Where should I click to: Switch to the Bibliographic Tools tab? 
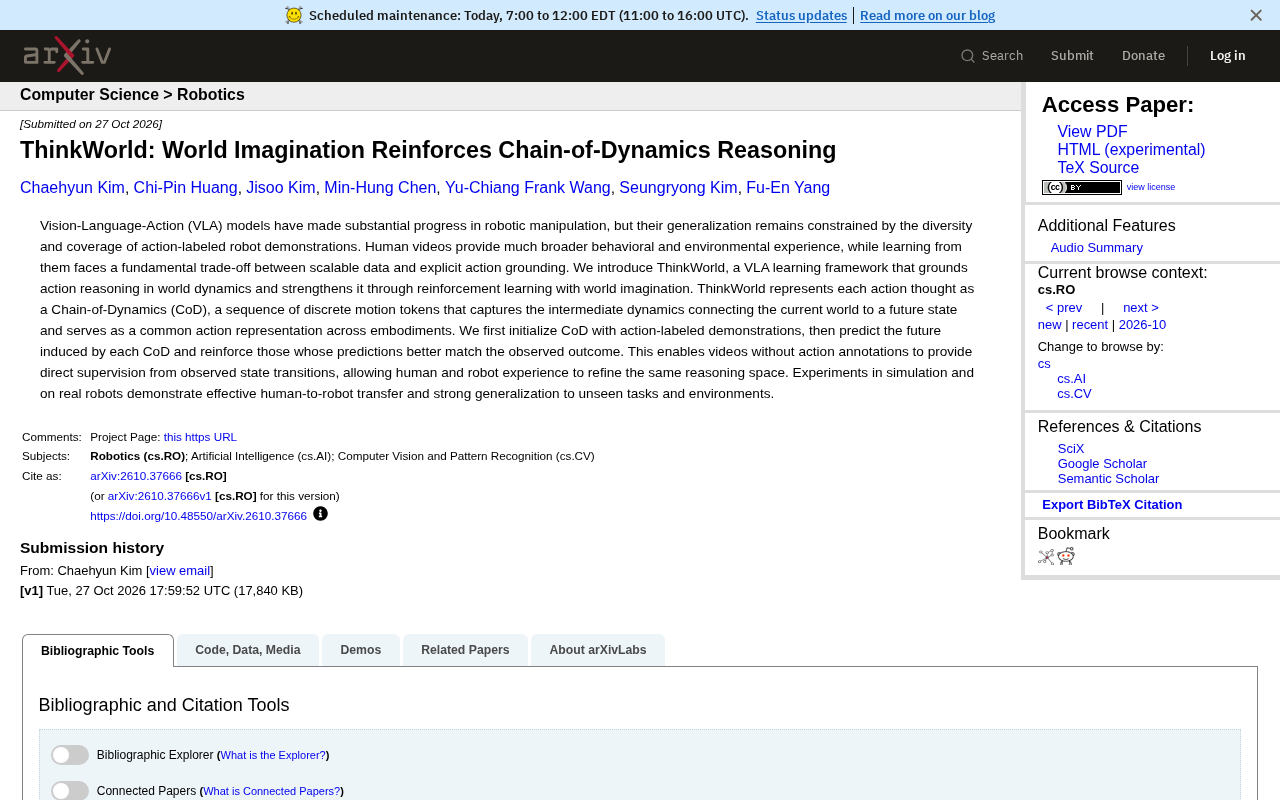pyautogui.click(x=98, y=651)
